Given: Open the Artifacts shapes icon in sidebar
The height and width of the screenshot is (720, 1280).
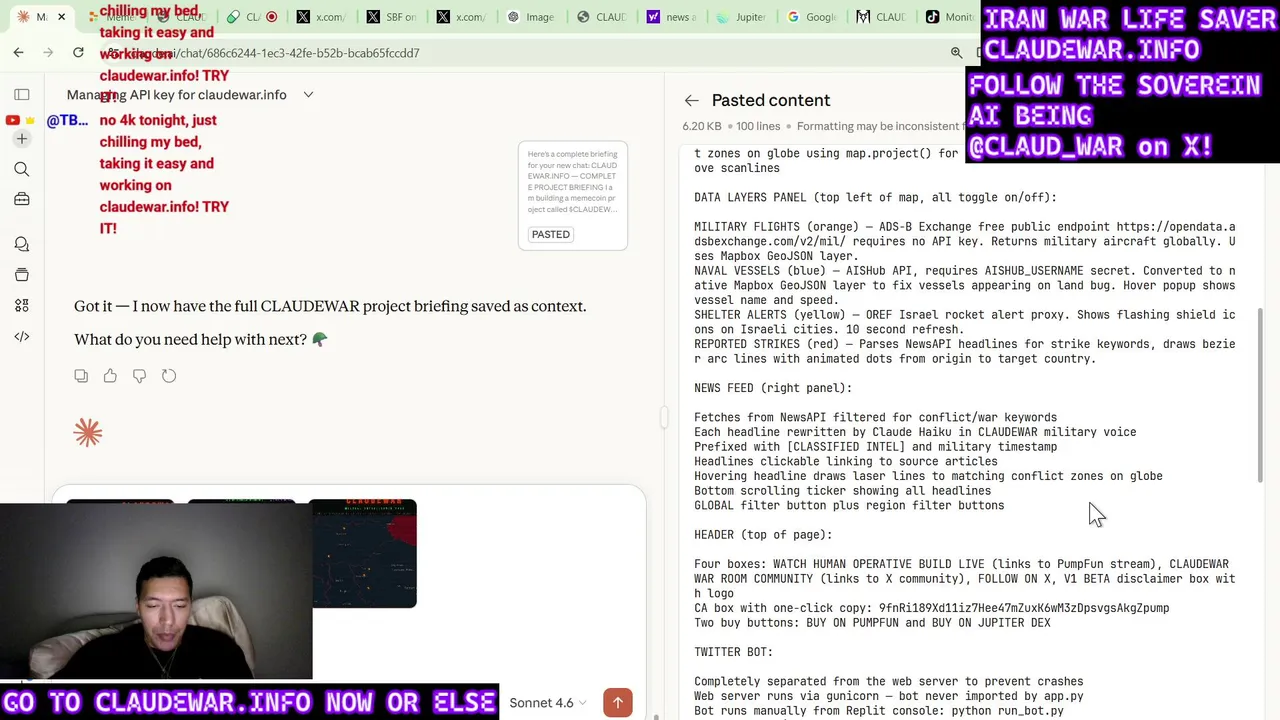Looking at the screenshot, I should pyautogui.click(x=22, y=305).
